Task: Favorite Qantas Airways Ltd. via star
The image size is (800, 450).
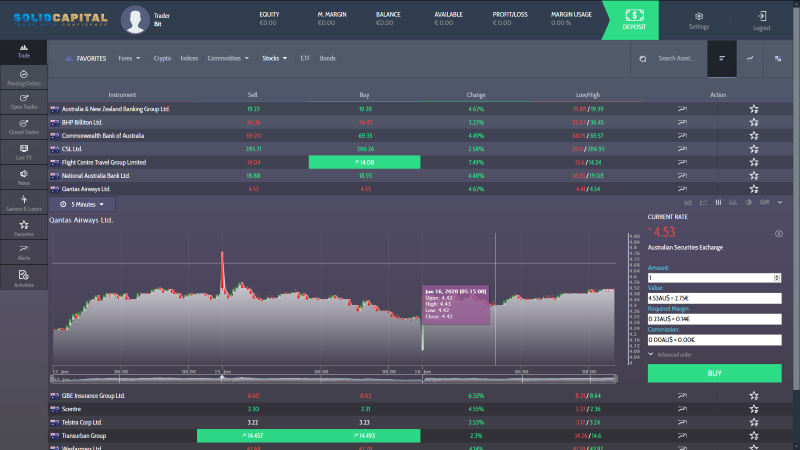Action: click(754, 189)
